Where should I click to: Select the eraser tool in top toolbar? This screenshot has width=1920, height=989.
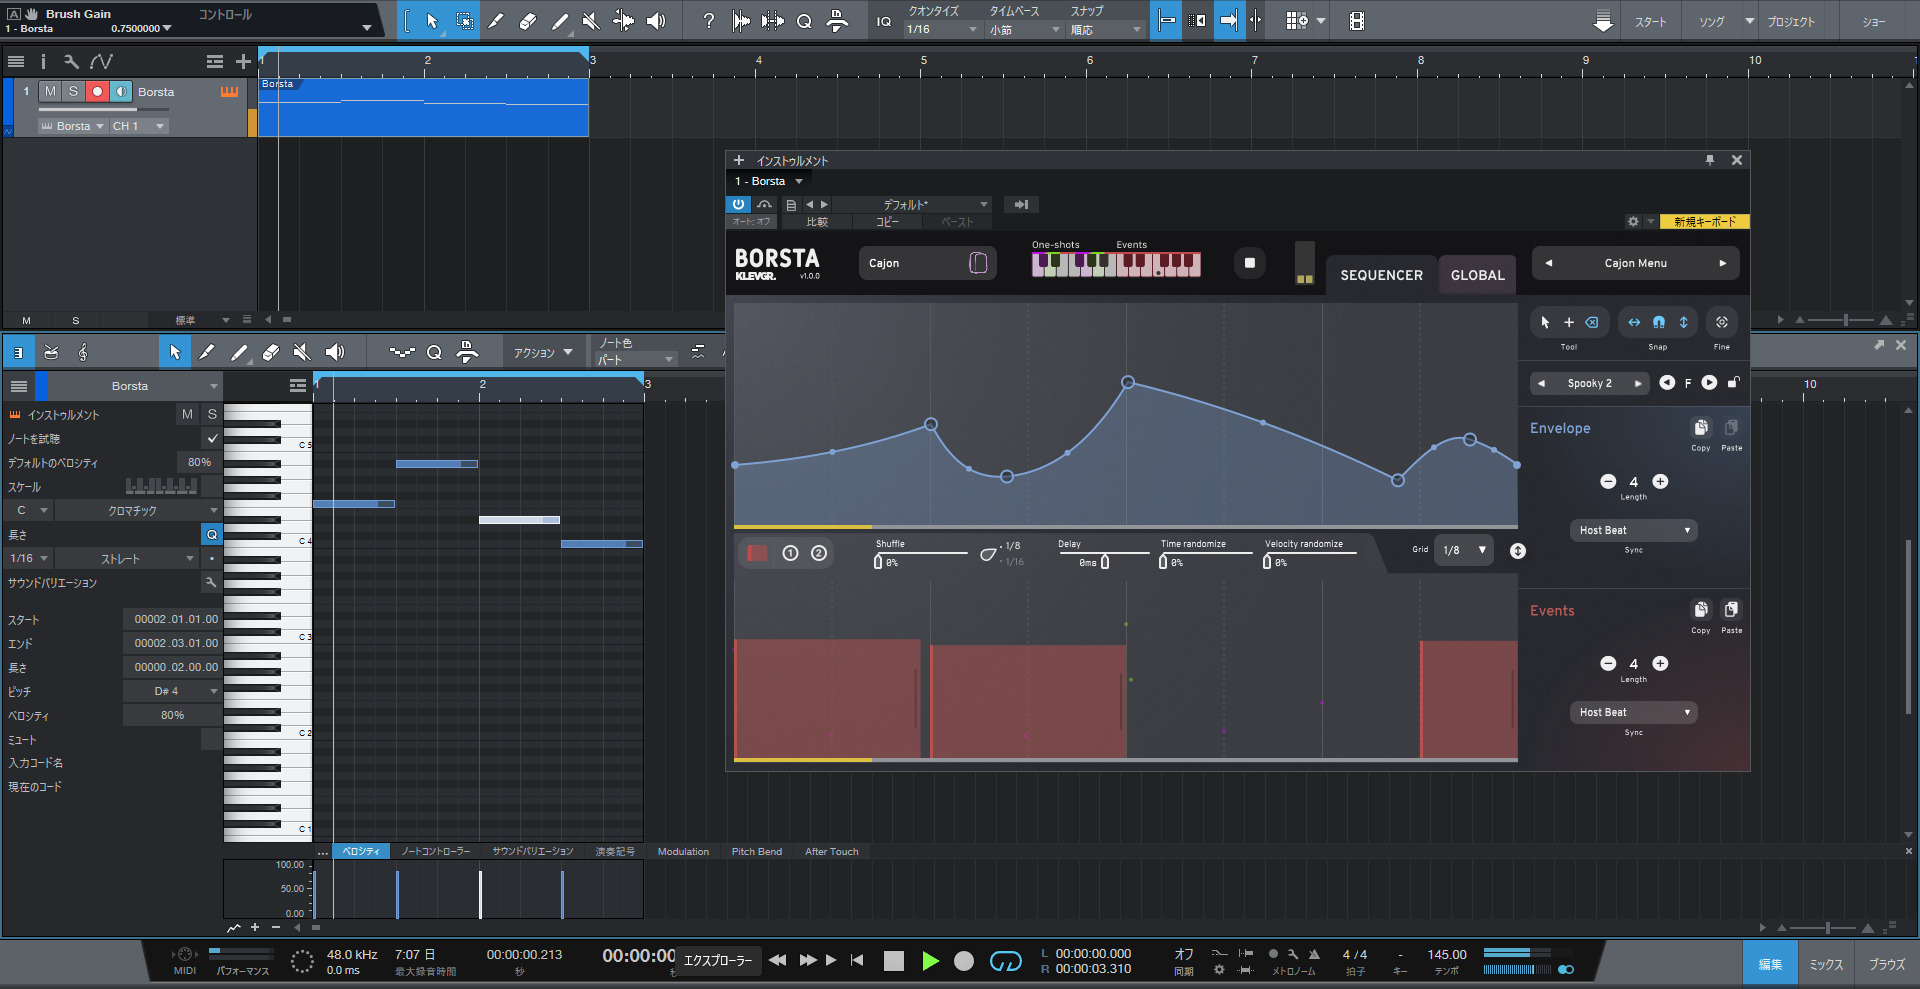(x=528, y=21)
